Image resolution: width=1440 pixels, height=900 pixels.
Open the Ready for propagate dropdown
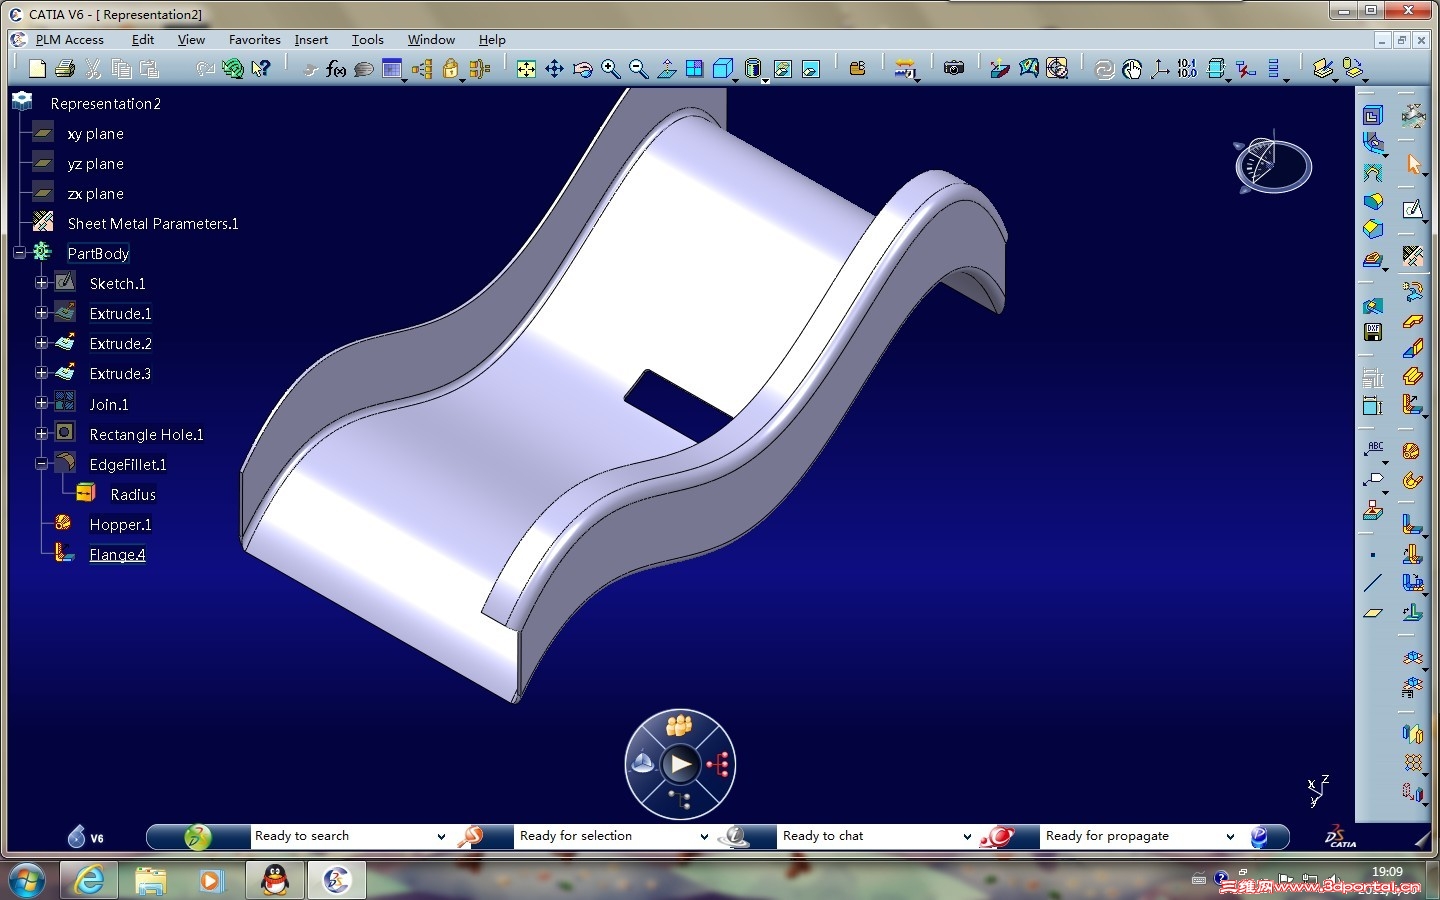(x=1230, y=836)
